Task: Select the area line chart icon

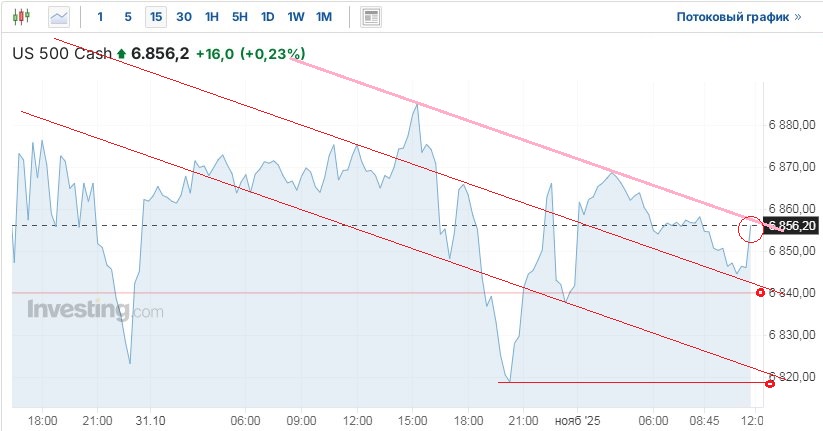Action: click(x=60, y=17)
